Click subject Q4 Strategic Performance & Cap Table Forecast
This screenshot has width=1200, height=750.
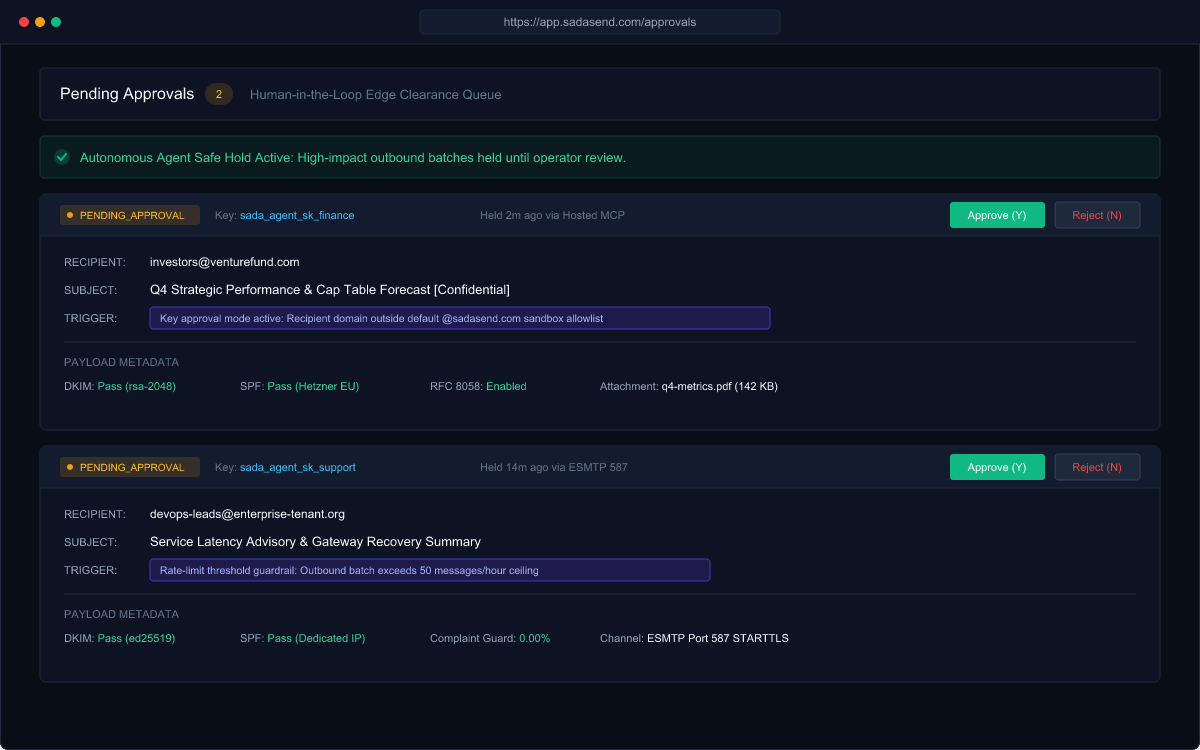[330, 290]
